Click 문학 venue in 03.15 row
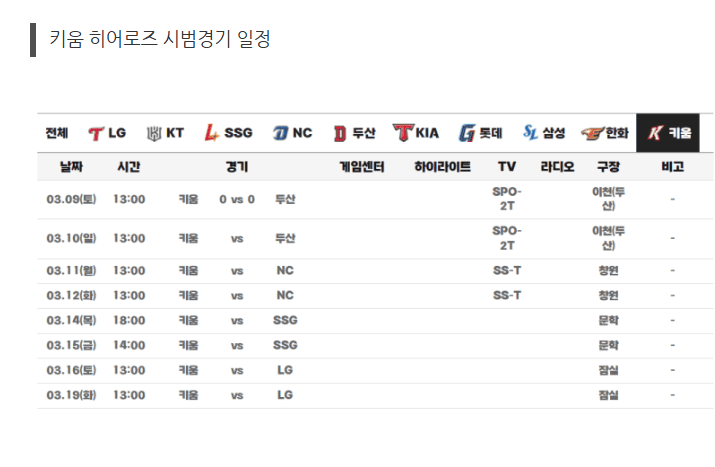The height and width of the screenshot is (467, 715). pyautogui.click(x=608, y=345)
